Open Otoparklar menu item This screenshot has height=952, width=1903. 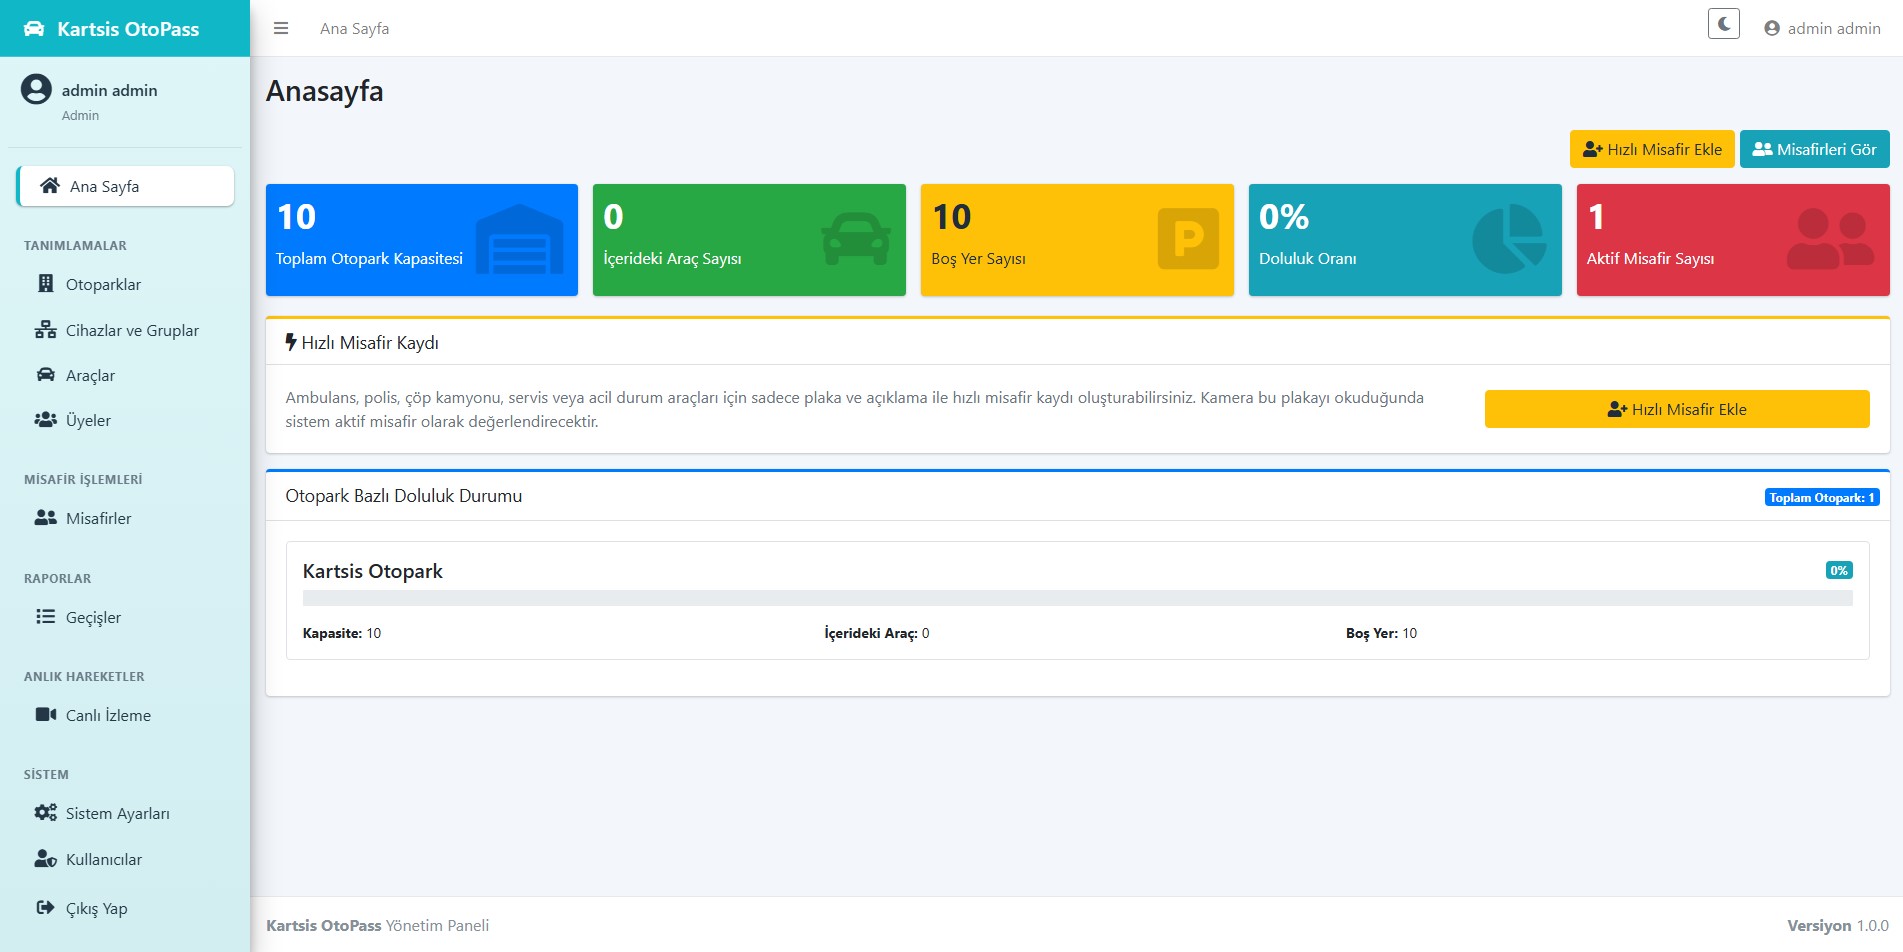(x=126, y=284)
